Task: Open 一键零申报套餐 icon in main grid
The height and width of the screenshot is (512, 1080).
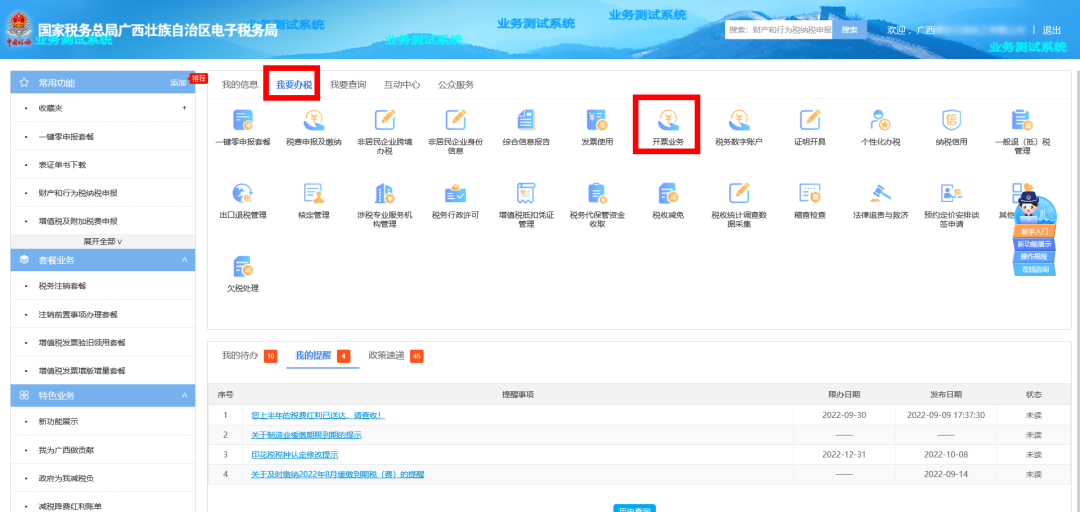Action: click(x=242, y=120)
